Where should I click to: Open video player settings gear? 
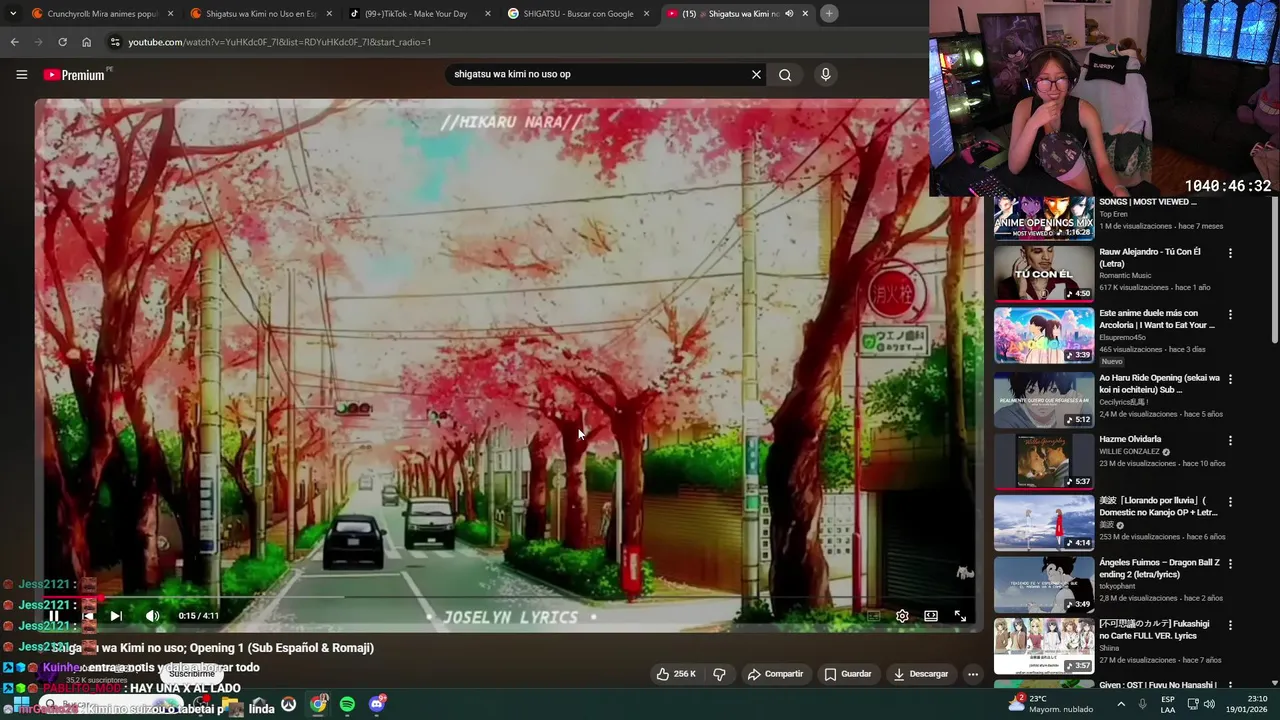[x=902, y=616]
